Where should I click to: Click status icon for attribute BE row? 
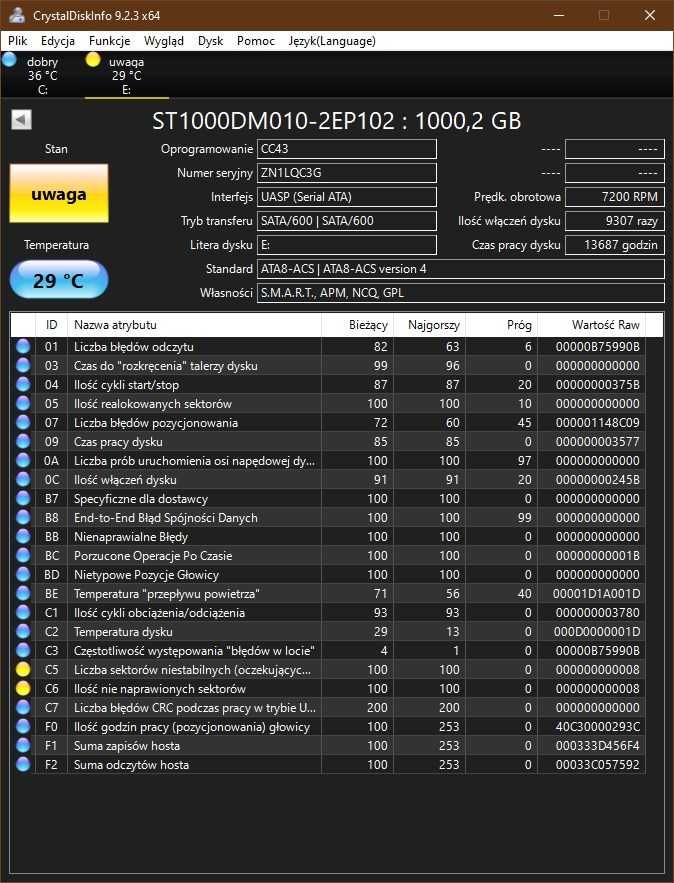click(x=23, y=594)
